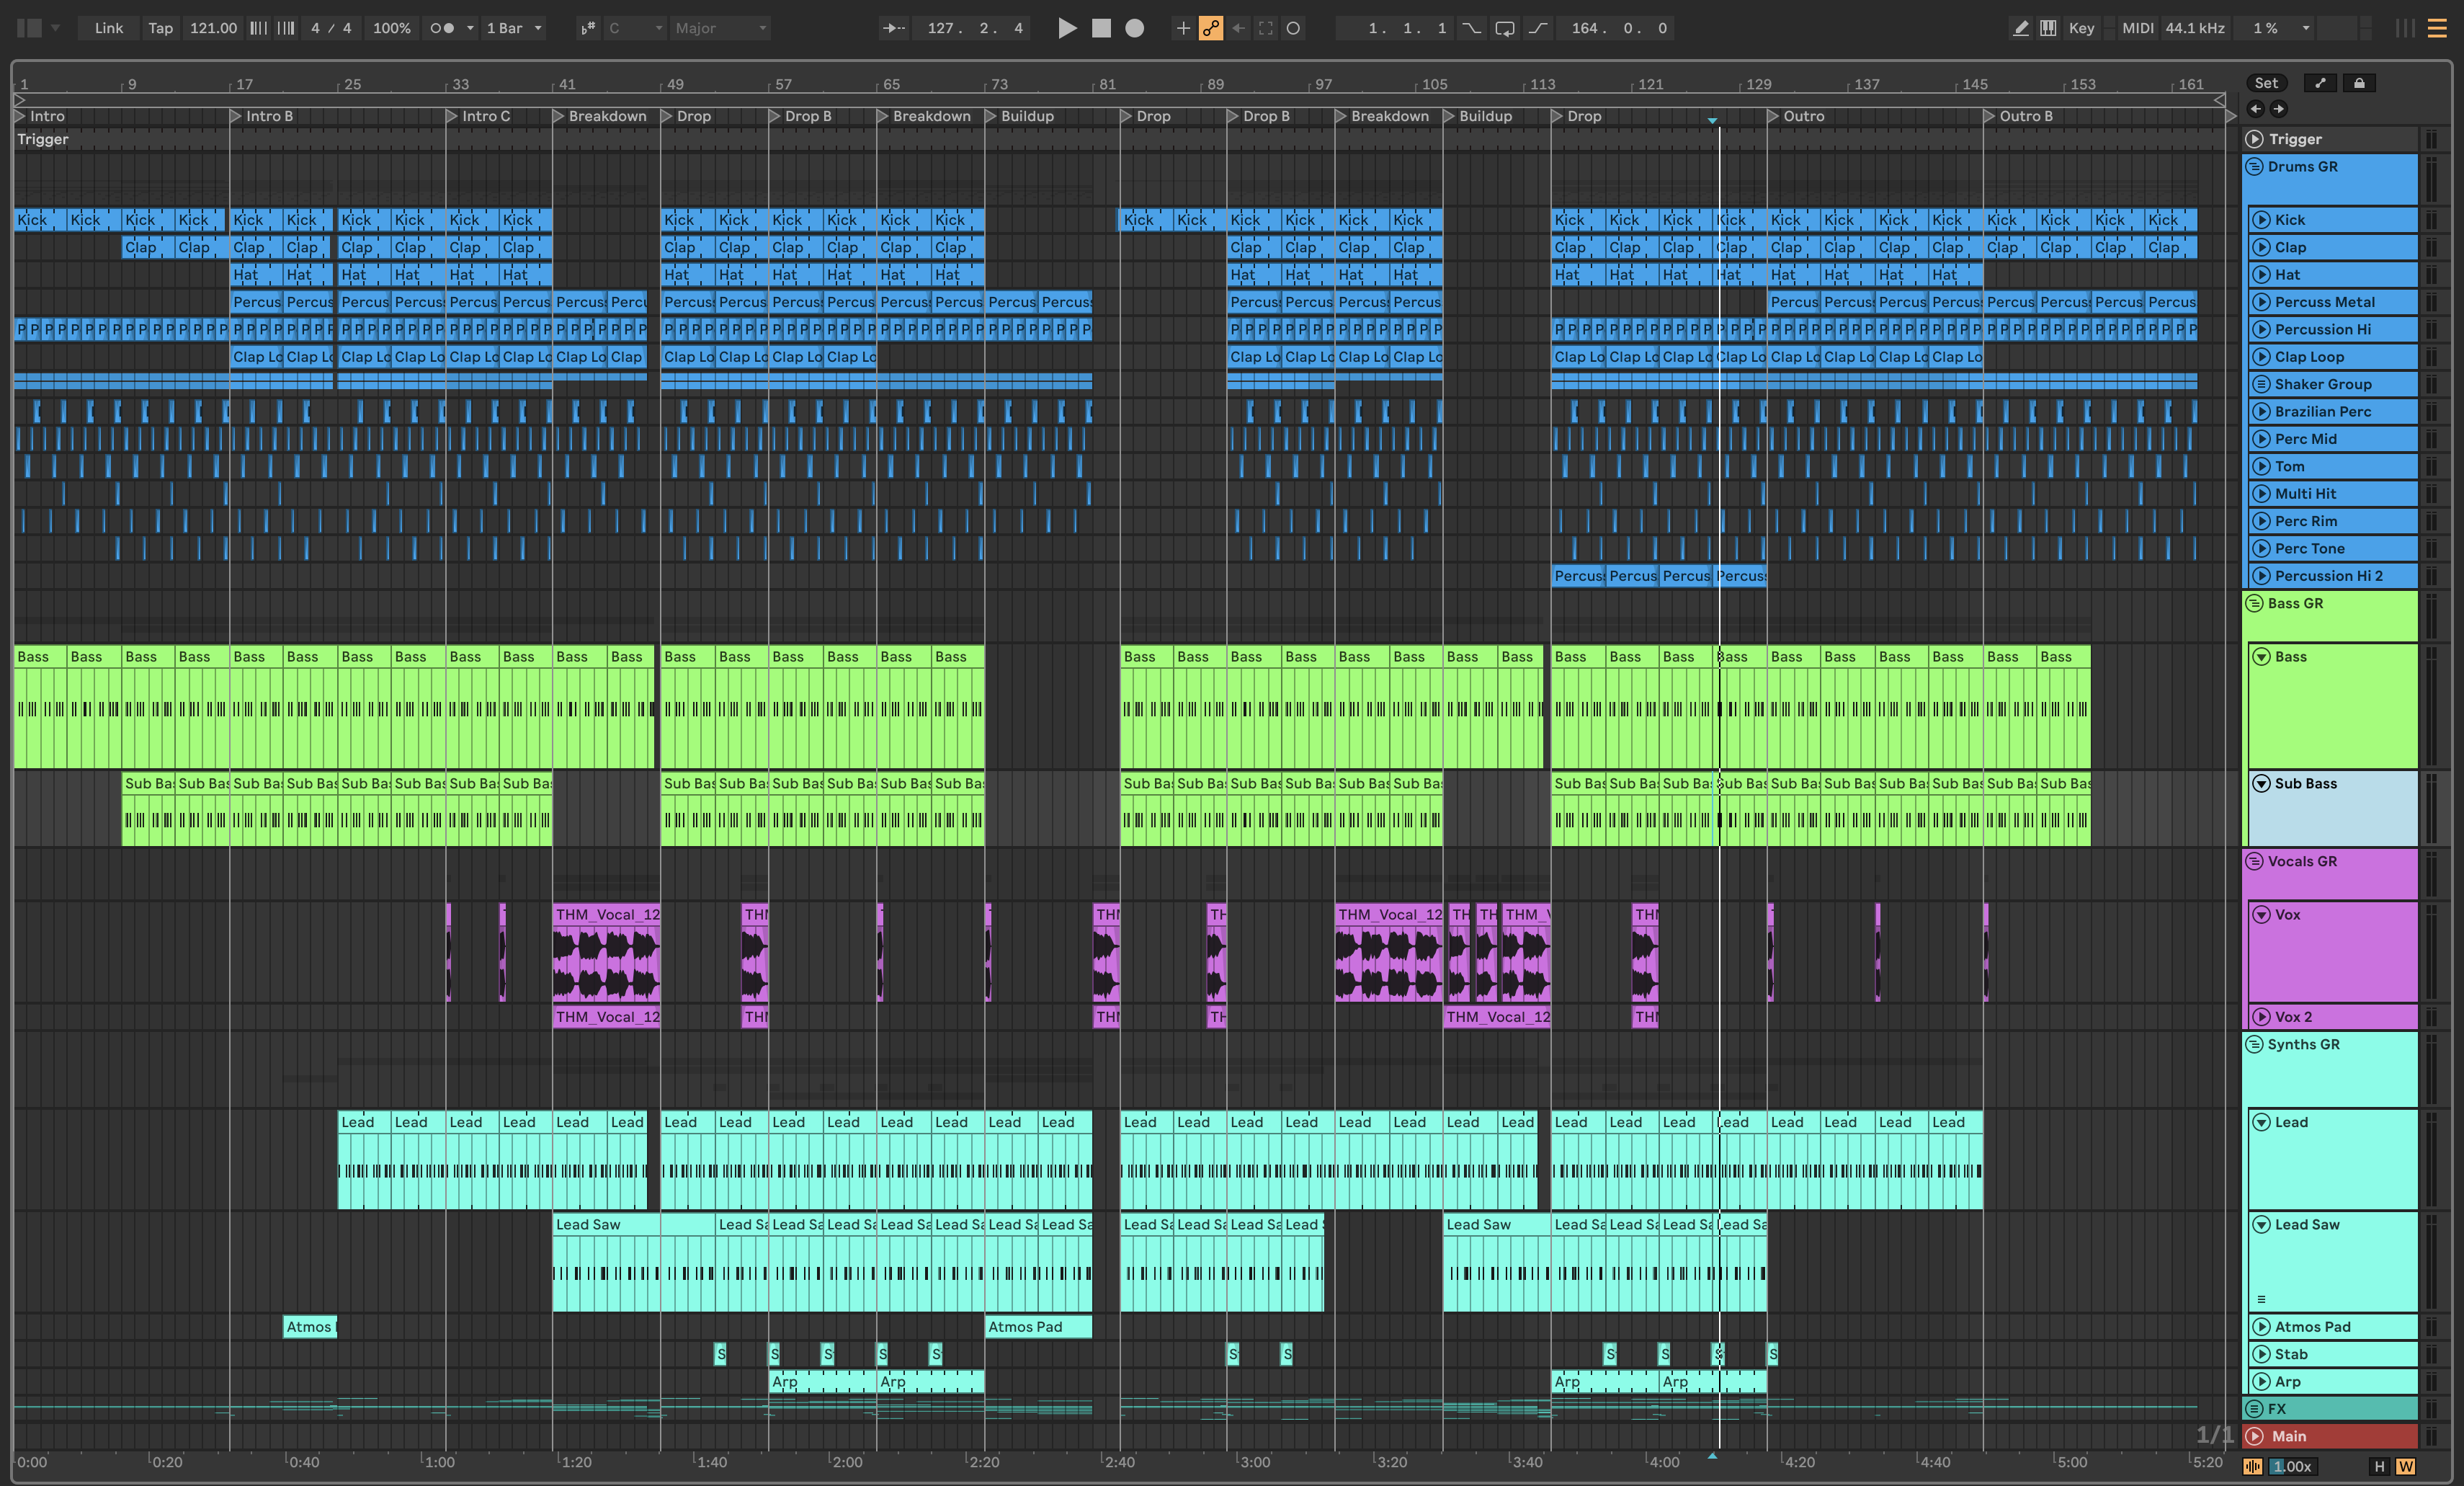Unfold the Clap track

pyautogui.click(x=2261, y=247)
